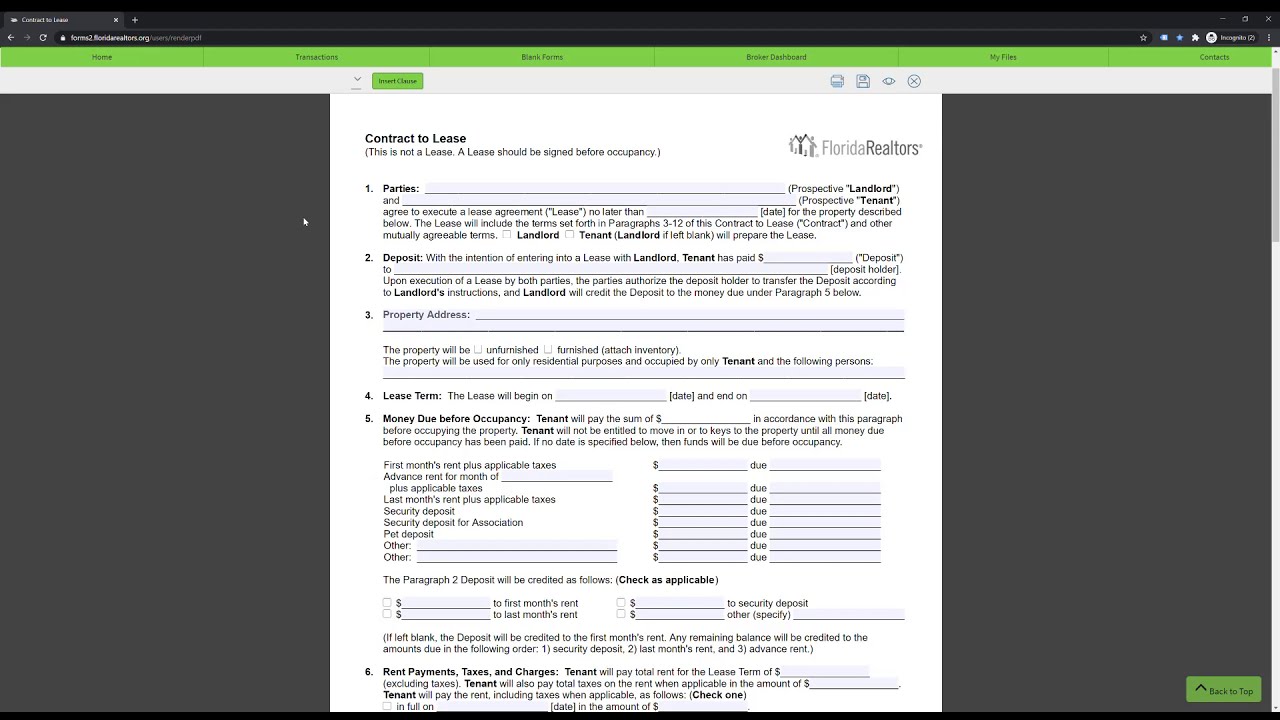Click the 'Contract to Lease' heading text
Image resolution: width=1280 pixels, height=720 pixels.
tap(415, 139)
